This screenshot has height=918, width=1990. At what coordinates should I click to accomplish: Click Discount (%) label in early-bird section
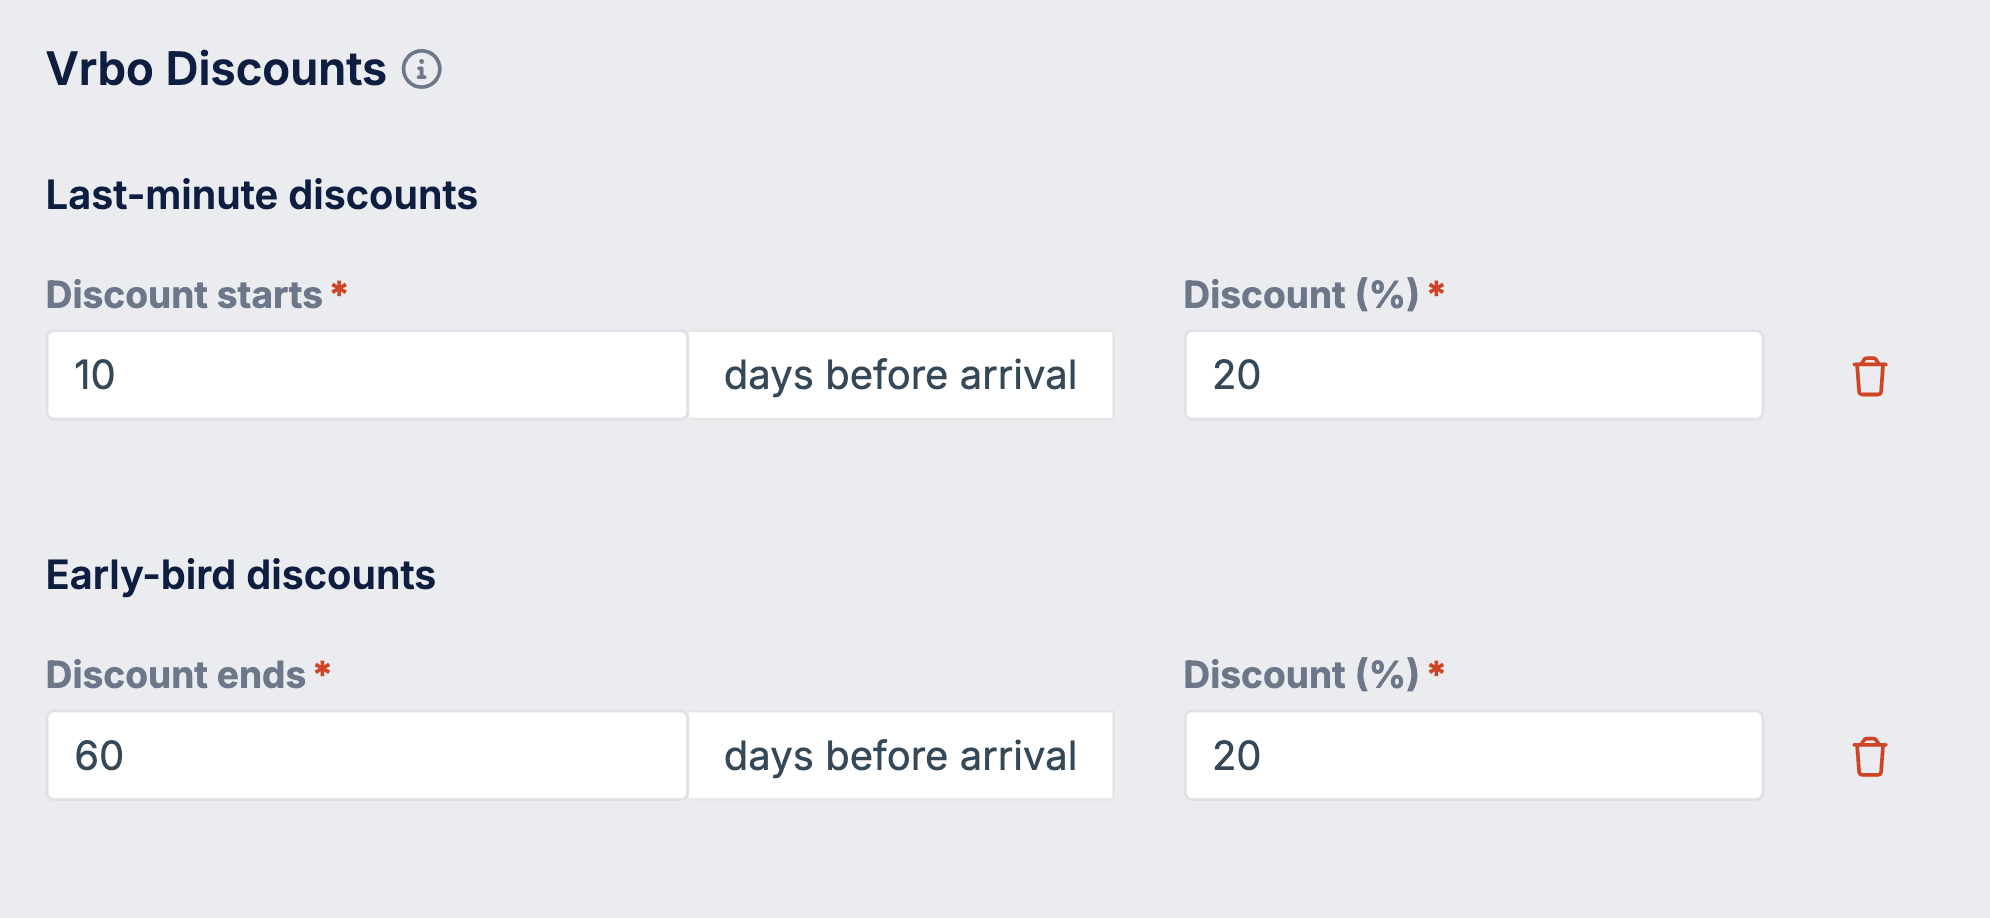(x=1301, y=675)
